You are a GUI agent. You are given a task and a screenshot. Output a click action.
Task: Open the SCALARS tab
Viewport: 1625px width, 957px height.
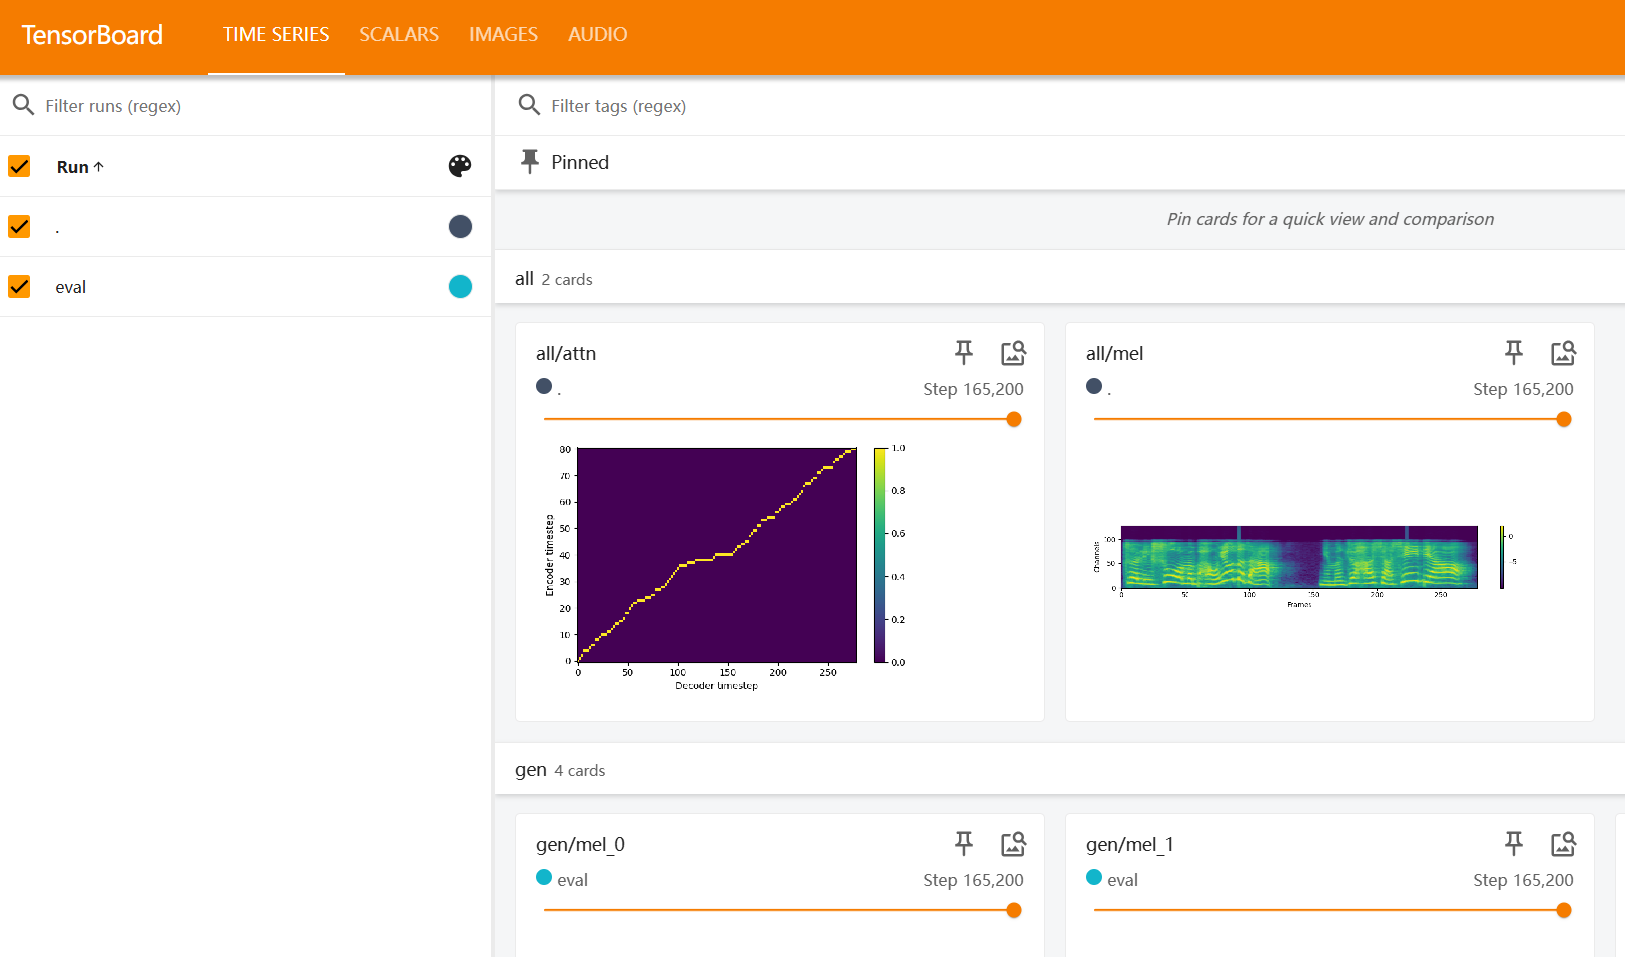(x=399, y=35)
